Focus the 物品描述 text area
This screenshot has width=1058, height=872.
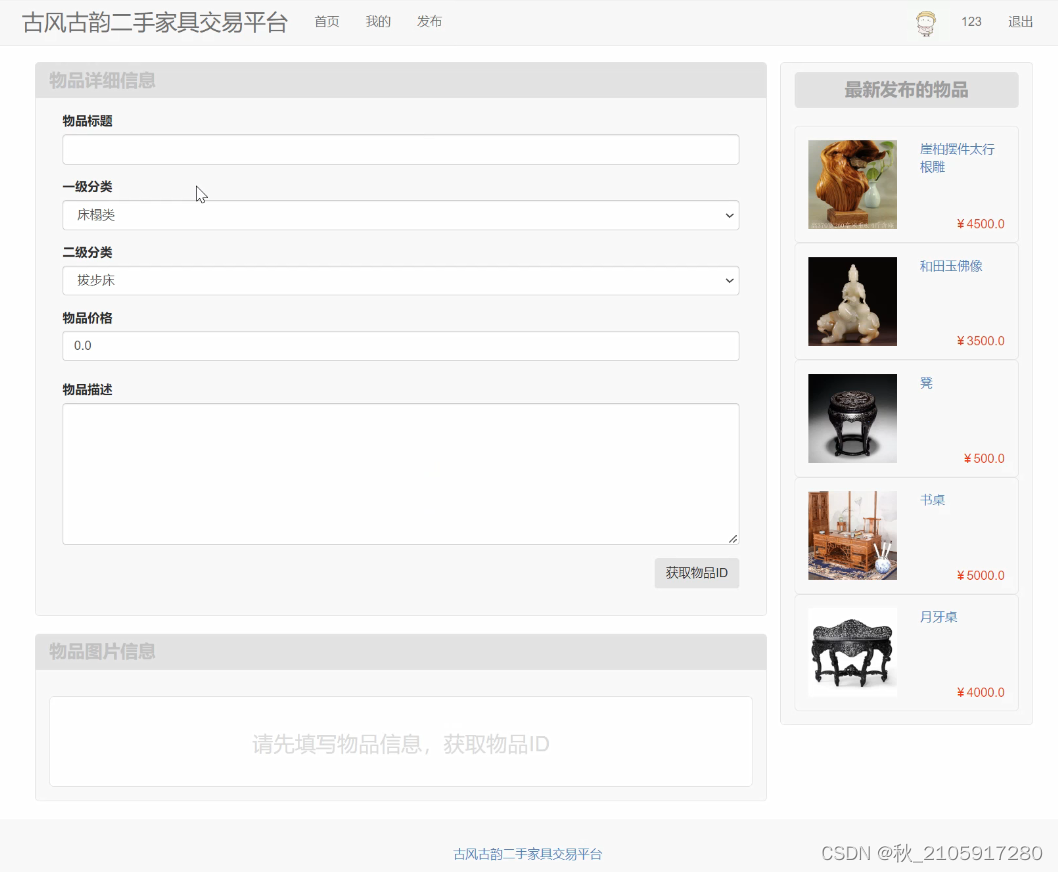point(401,474)
